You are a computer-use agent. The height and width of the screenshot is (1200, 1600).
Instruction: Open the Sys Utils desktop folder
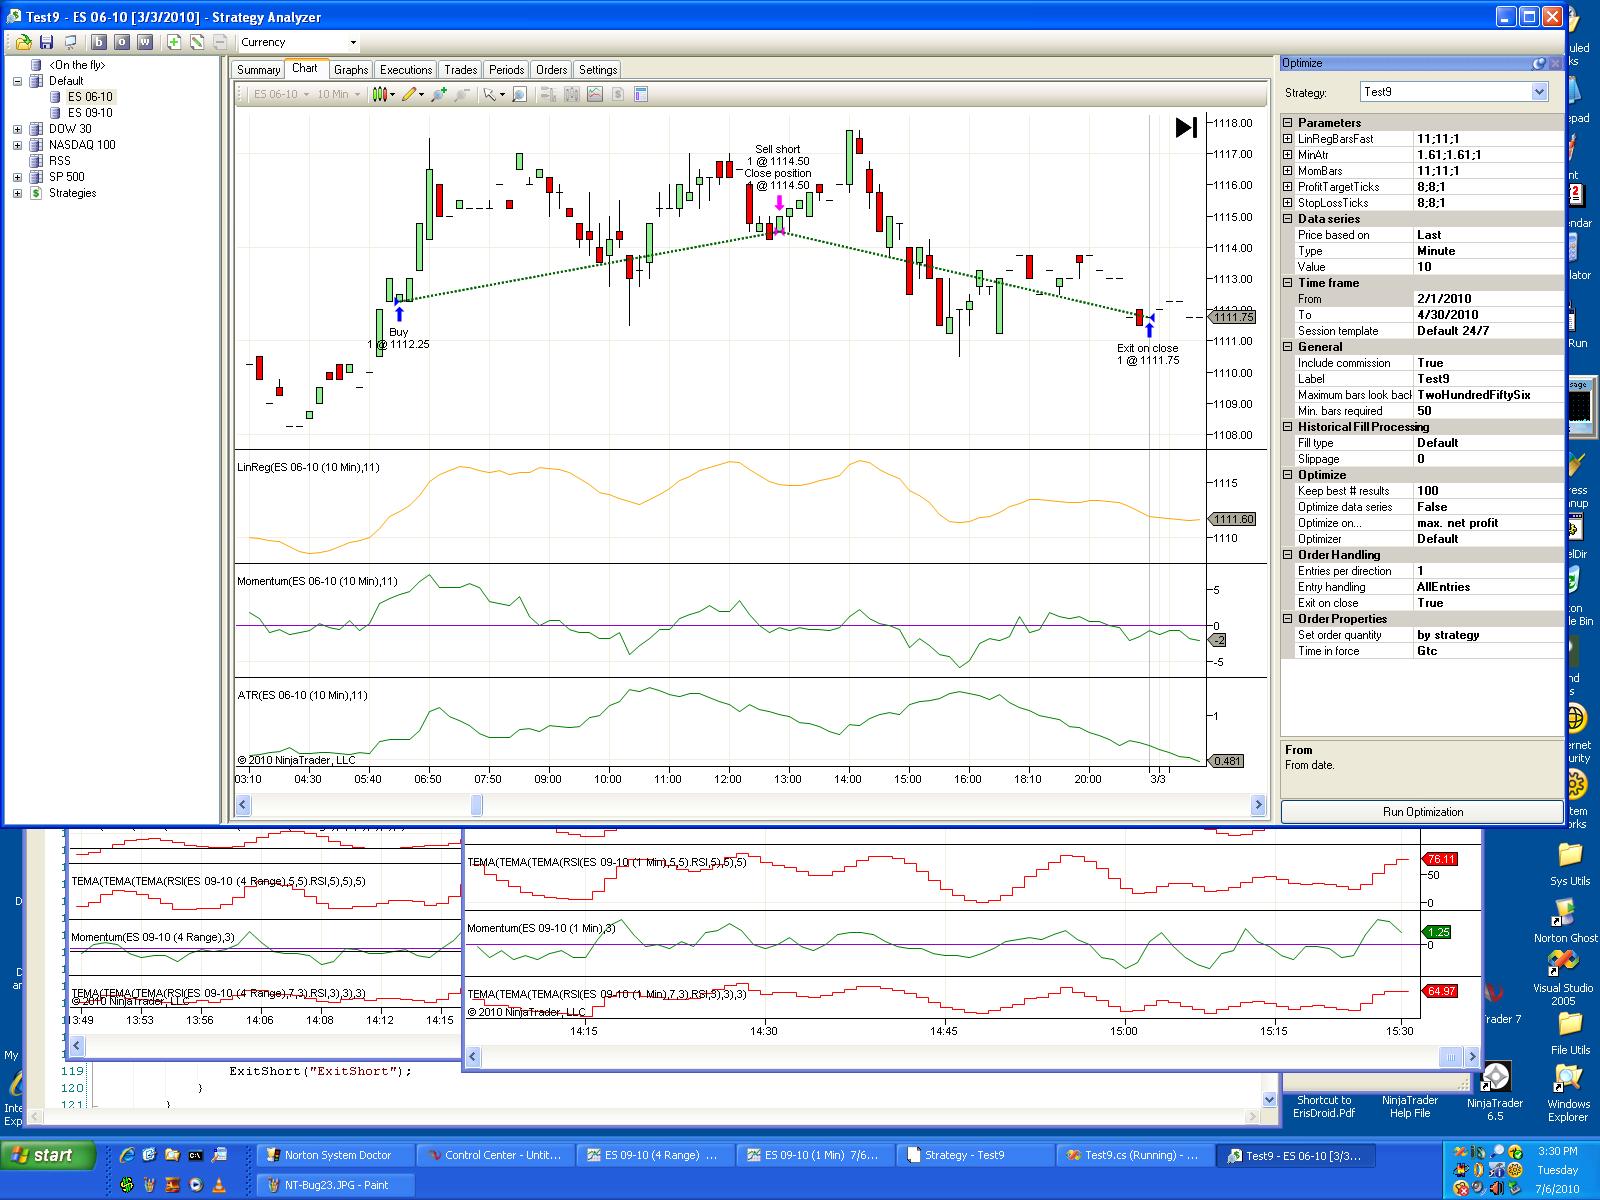click(1570, 863)
